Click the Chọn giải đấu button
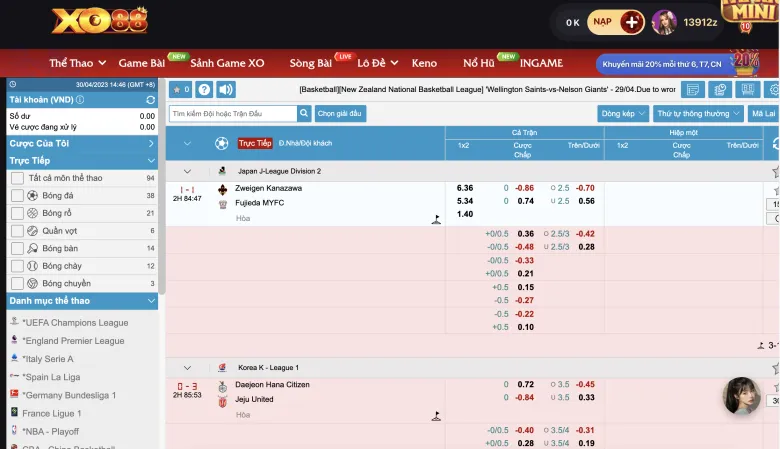This screenshot has height=449, width=780. coord(340,113)
